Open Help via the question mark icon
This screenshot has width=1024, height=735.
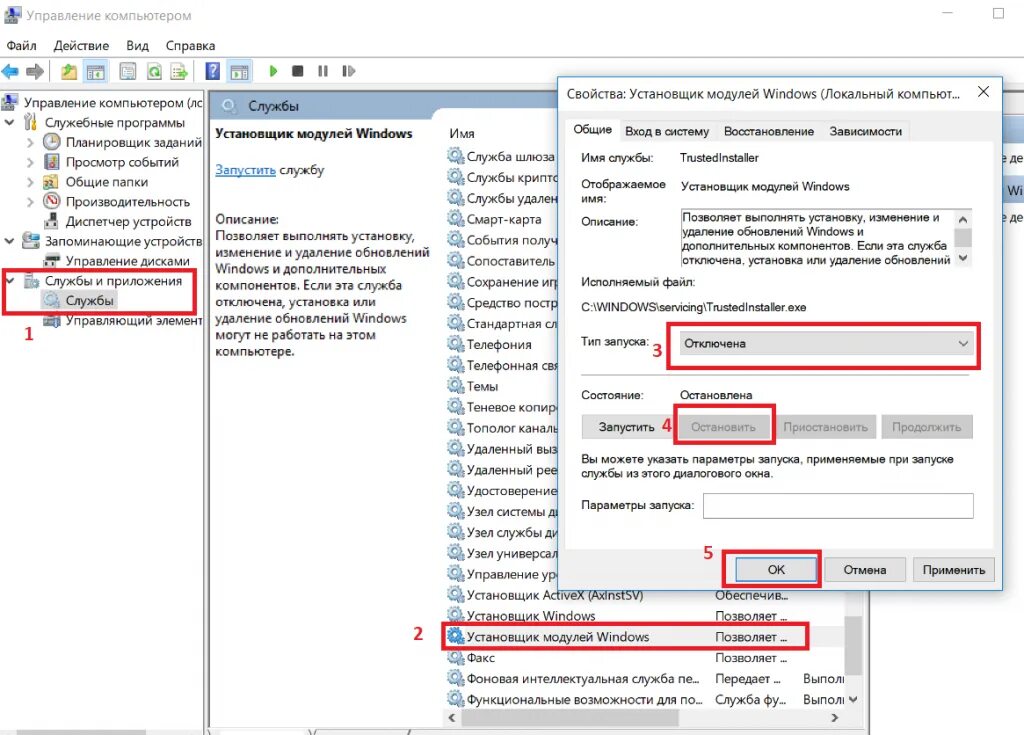point(212,71)
